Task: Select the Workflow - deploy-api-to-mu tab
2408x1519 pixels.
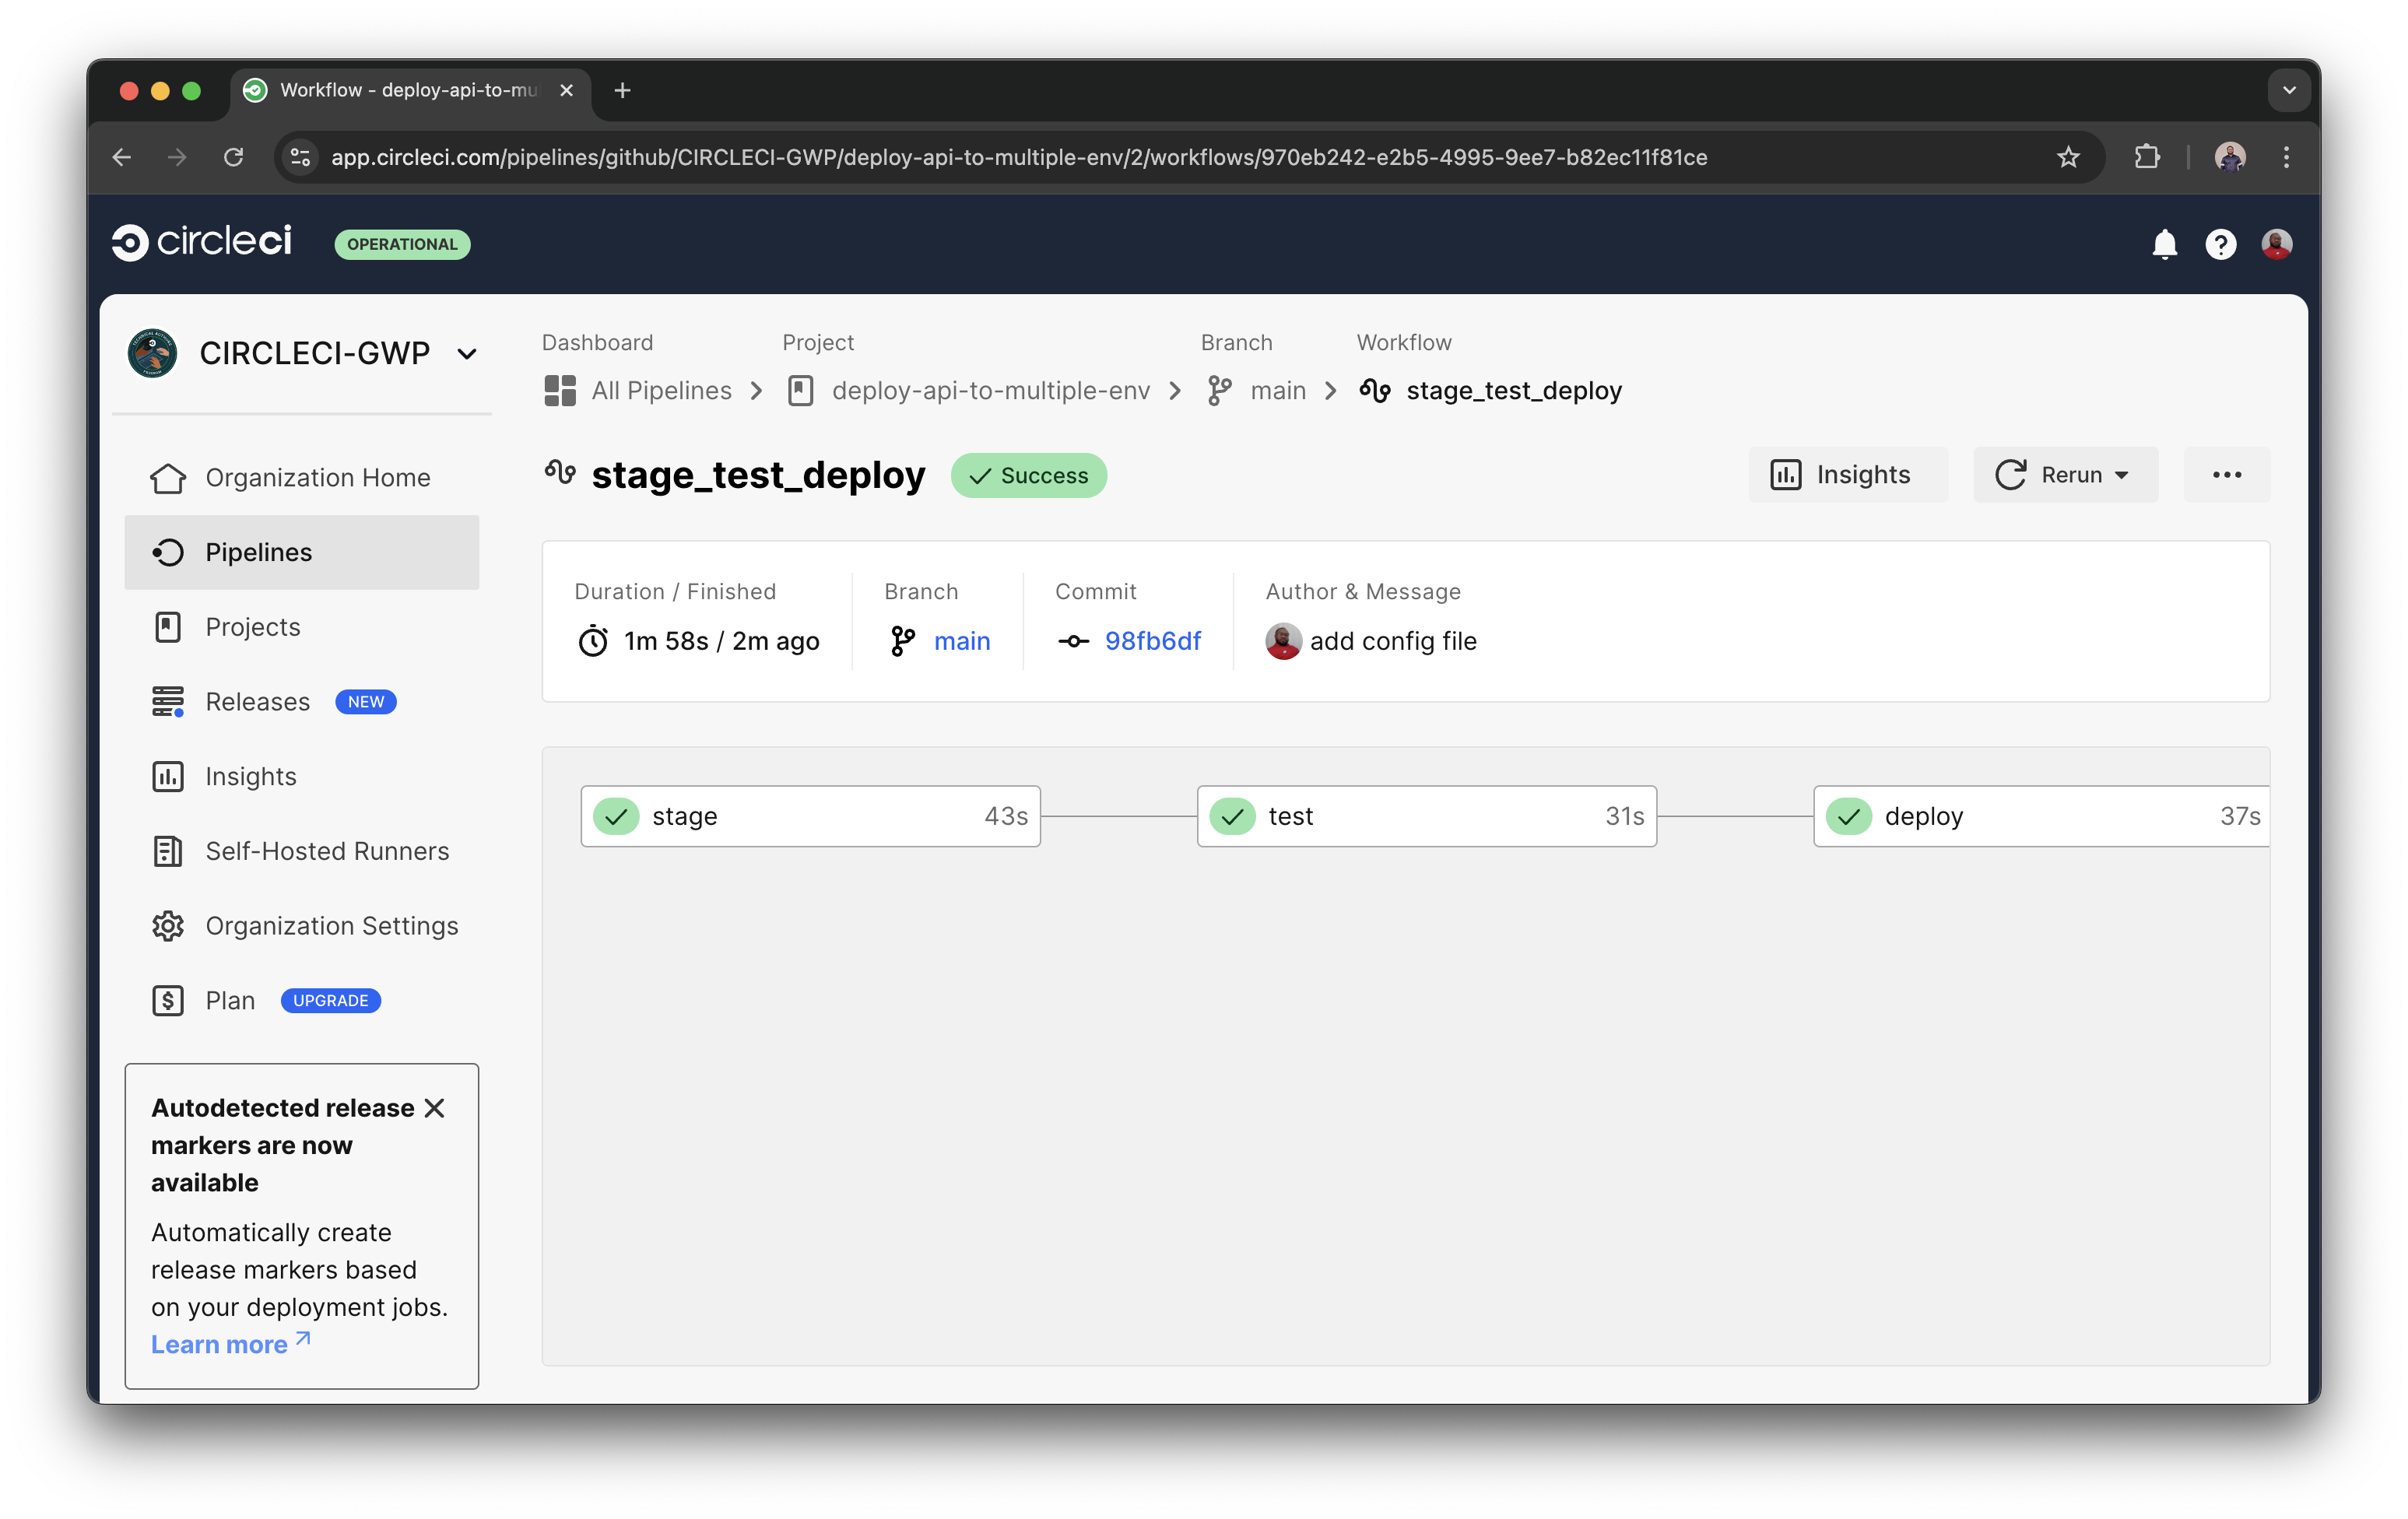Action: click(x=410, y=90)
